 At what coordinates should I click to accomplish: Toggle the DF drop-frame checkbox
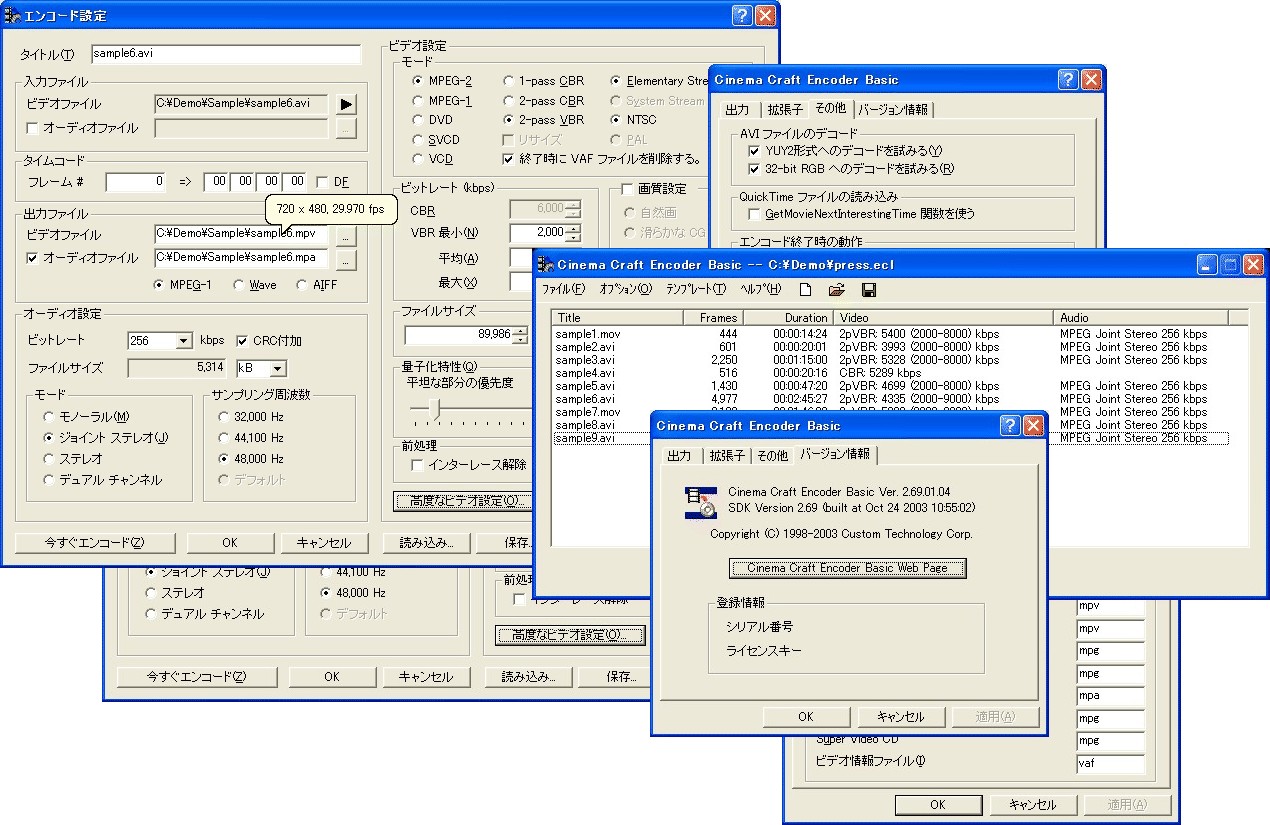[322, 182]
